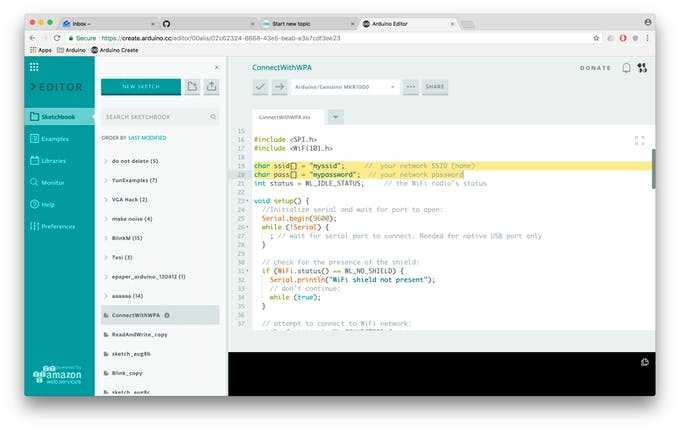Close the sketchbook side panel
The width and height of the screenshot is (680, 431).
point(216,68)
